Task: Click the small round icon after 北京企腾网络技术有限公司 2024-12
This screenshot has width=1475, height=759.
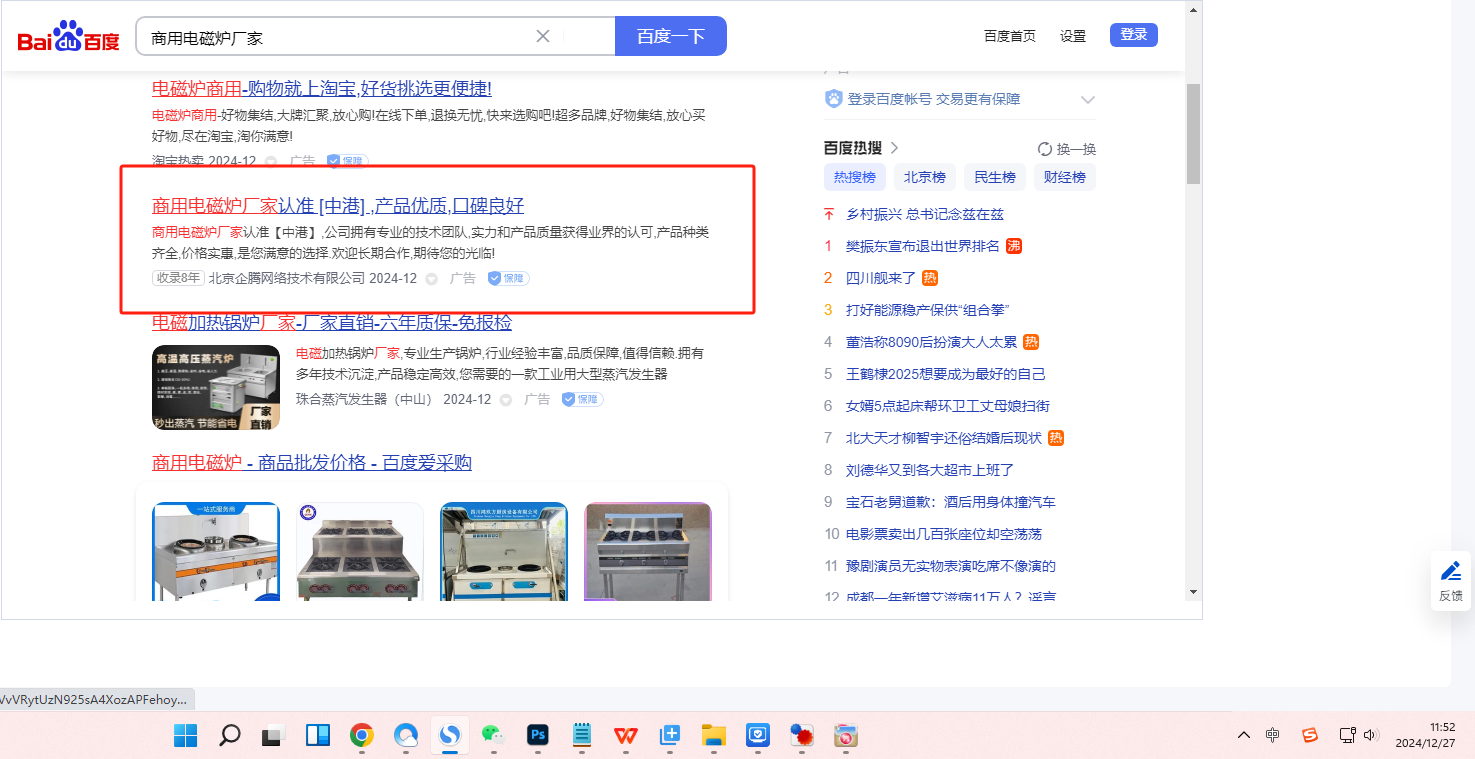Action: pos(432,279)
